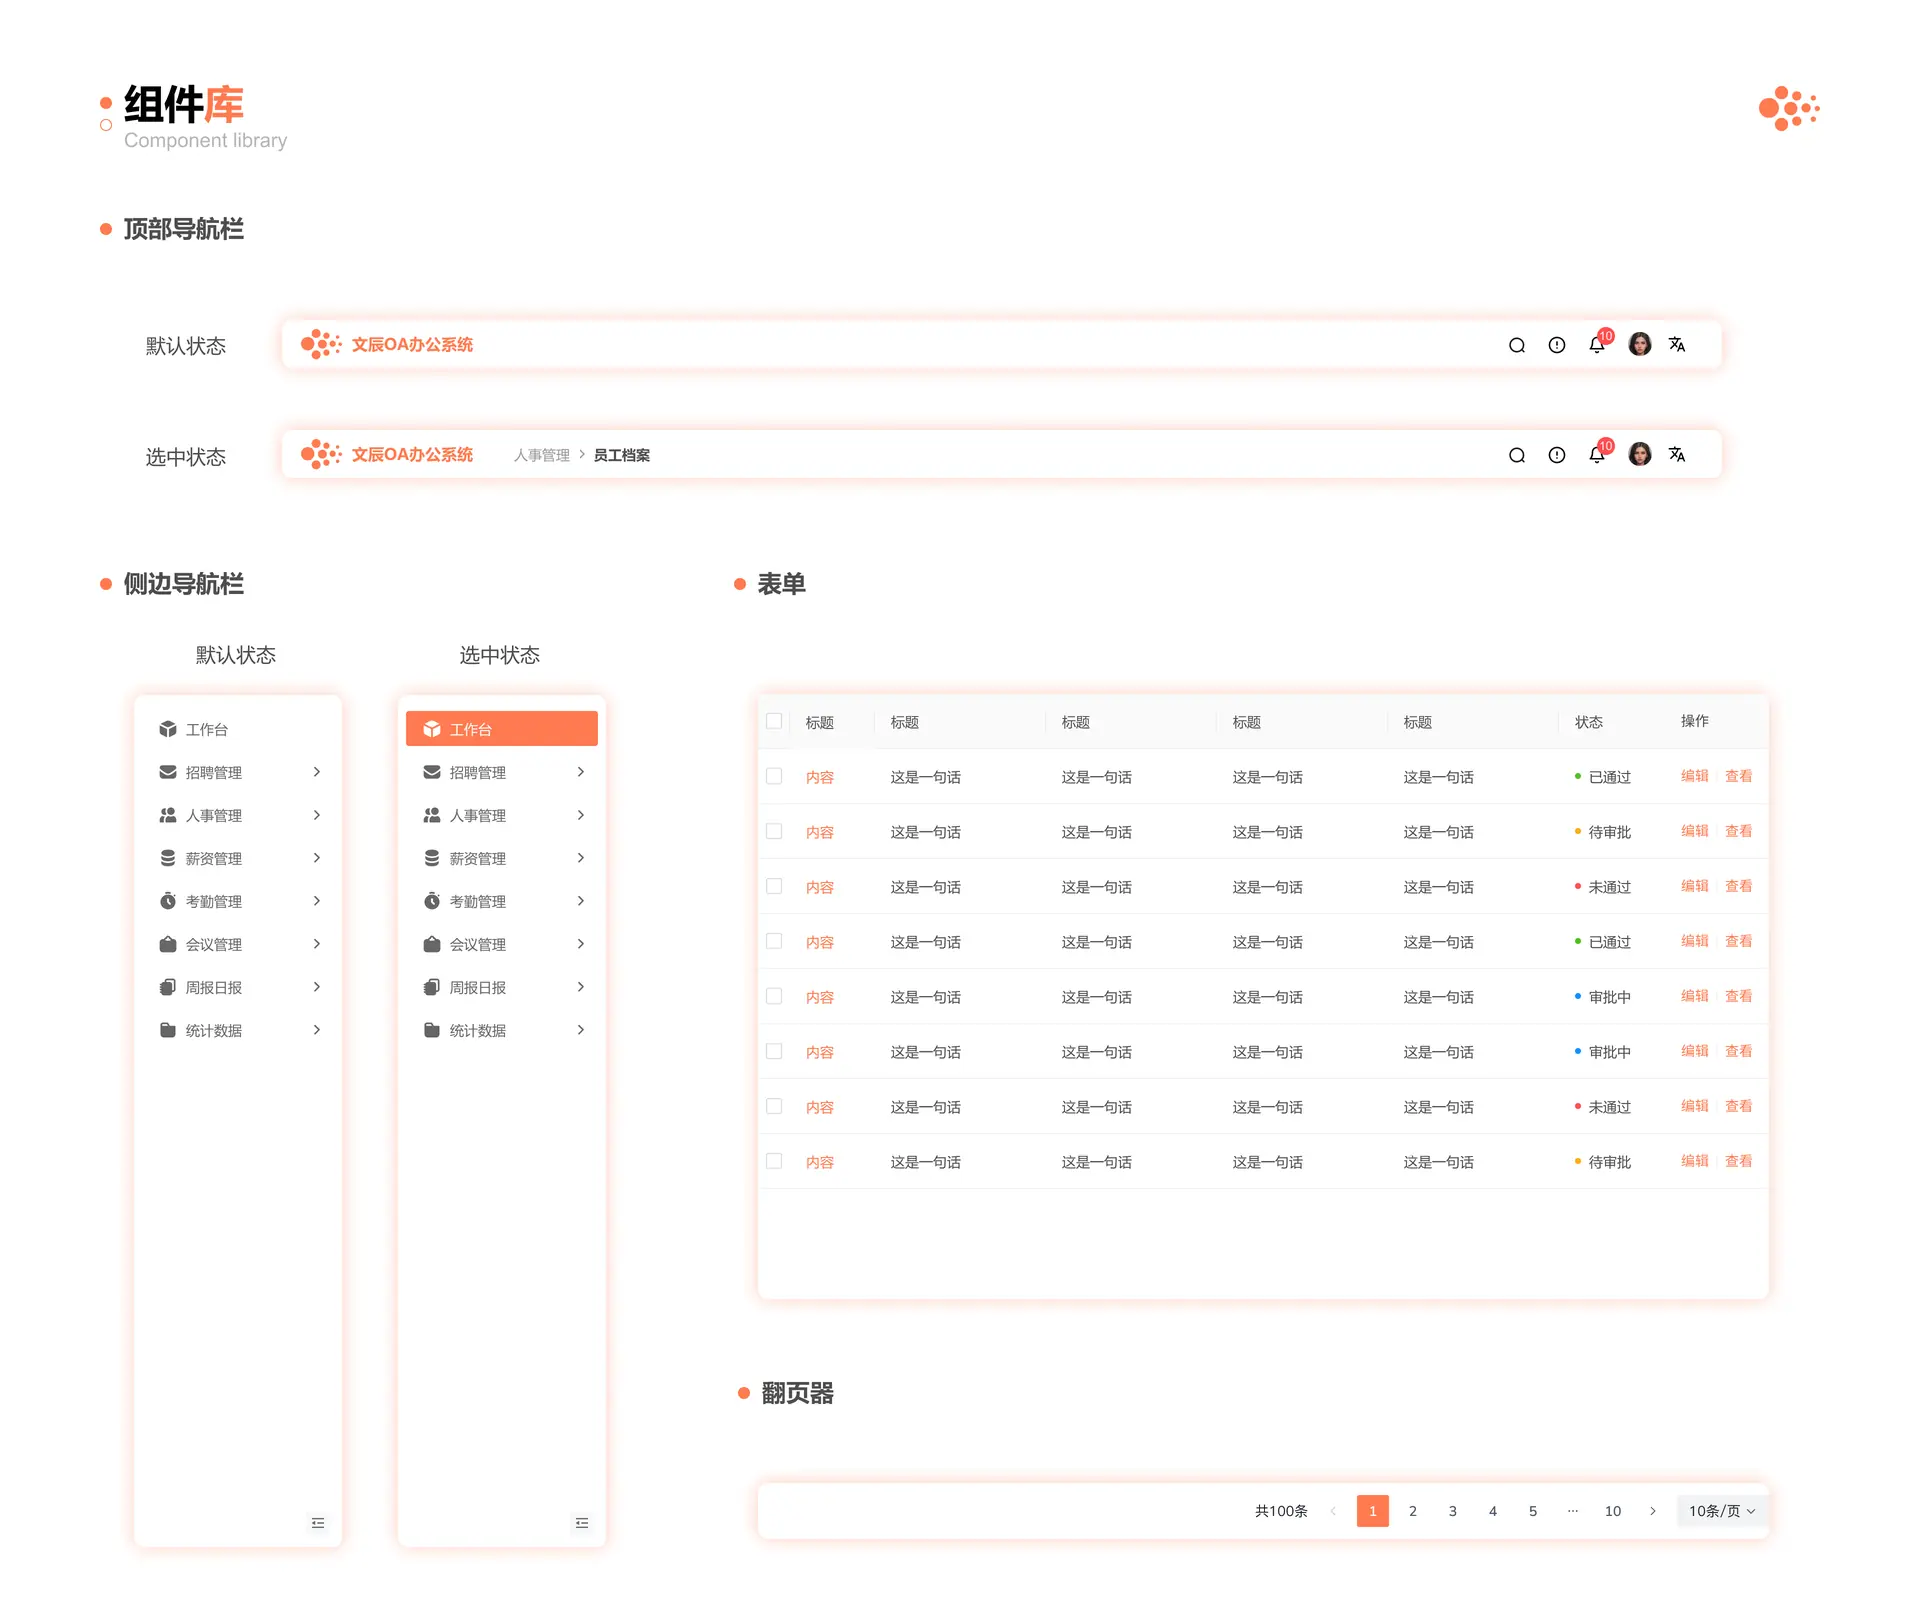Go to page 2 in pagination
The width and height of the screenshot is (1920, 1623).
(x=1413, y=1511)
